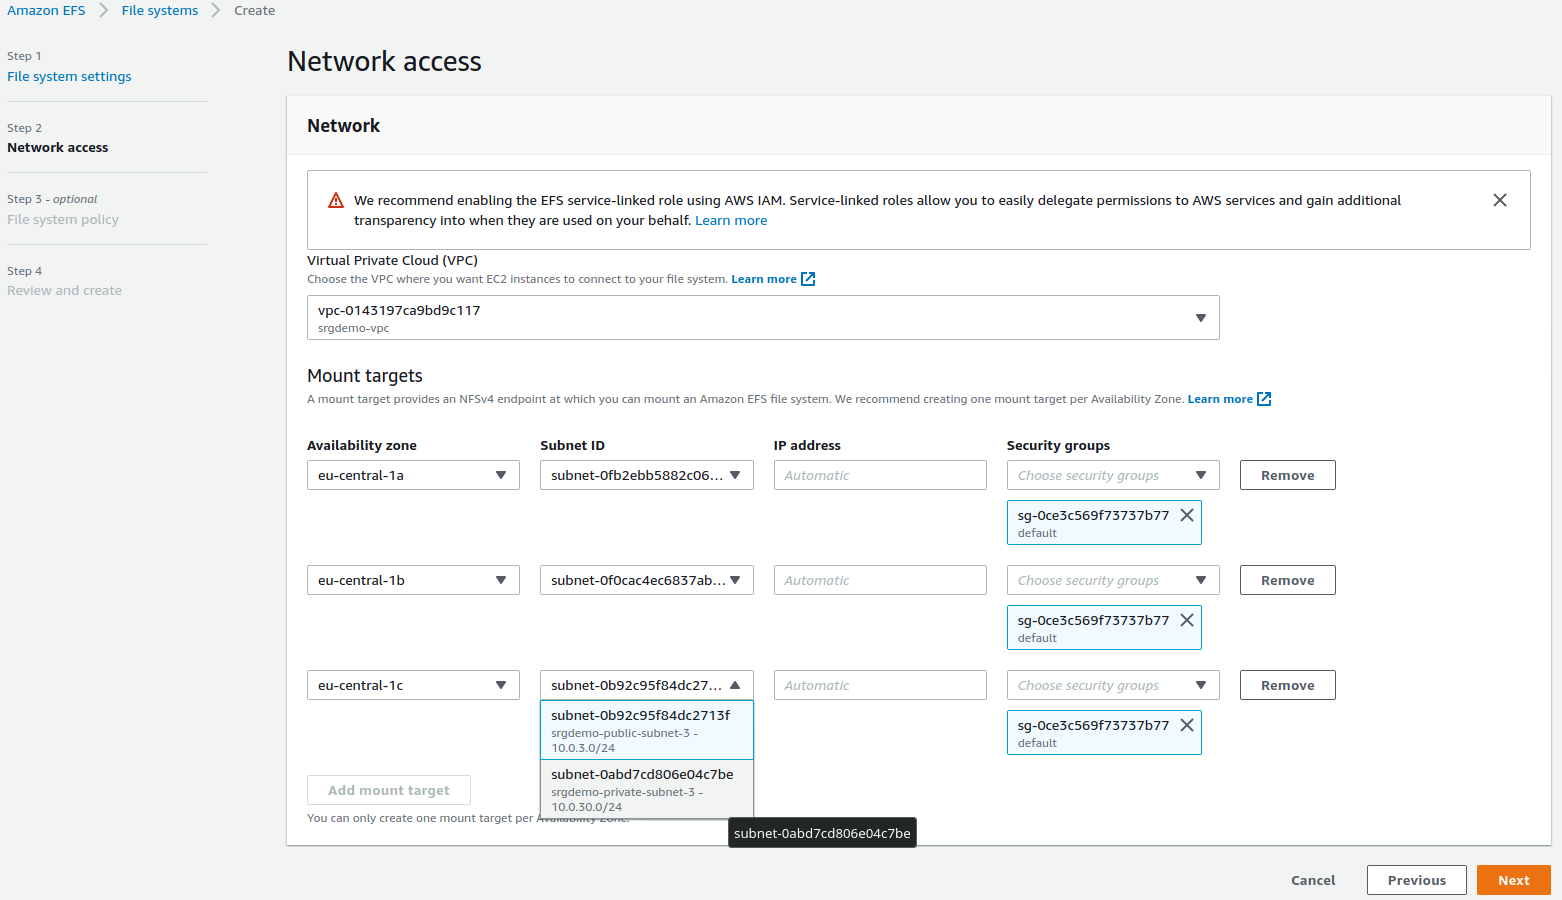Click the red warning triangle icon in banner
Screen dimensions: 1562x900
coord(336,201)
